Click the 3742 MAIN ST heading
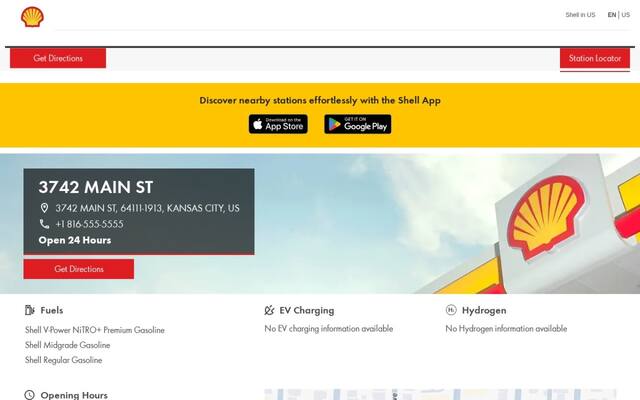The image size is (640, 400). 96,187
